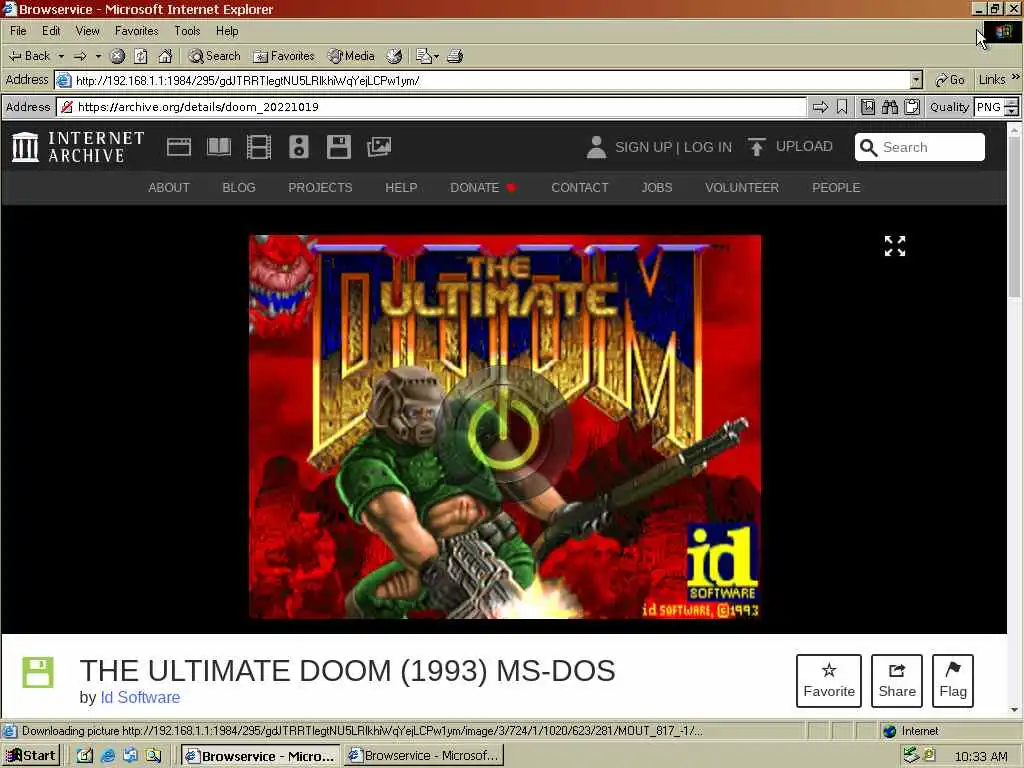Click the IE Refresh button

[141, 56]
